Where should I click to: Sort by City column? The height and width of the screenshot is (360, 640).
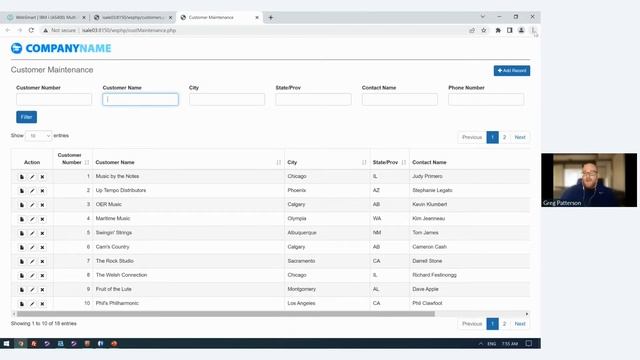pyautogui.click(x=364, y=162)
